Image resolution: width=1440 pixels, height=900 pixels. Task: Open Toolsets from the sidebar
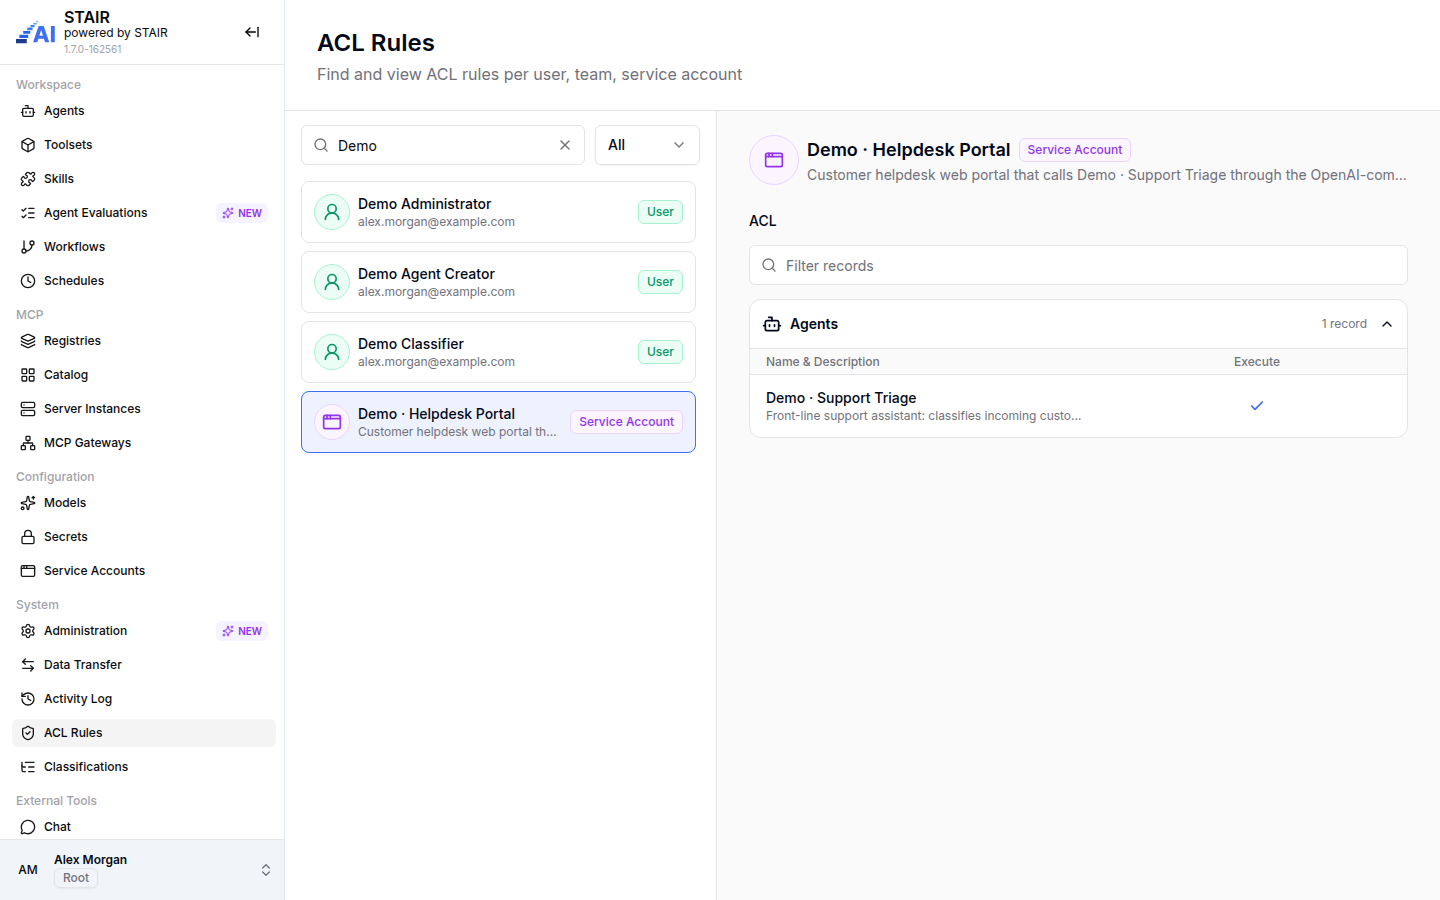[144, 145]
